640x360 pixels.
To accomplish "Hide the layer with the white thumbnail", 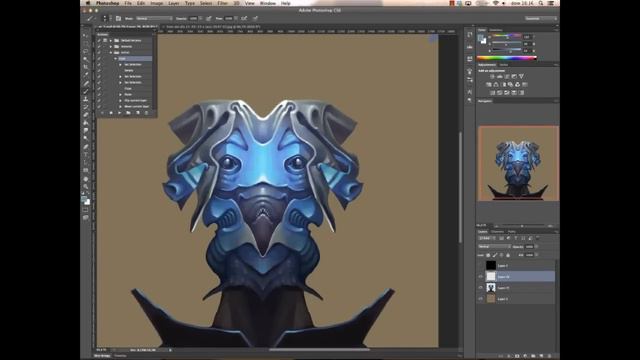I will (x=480, y=277).
